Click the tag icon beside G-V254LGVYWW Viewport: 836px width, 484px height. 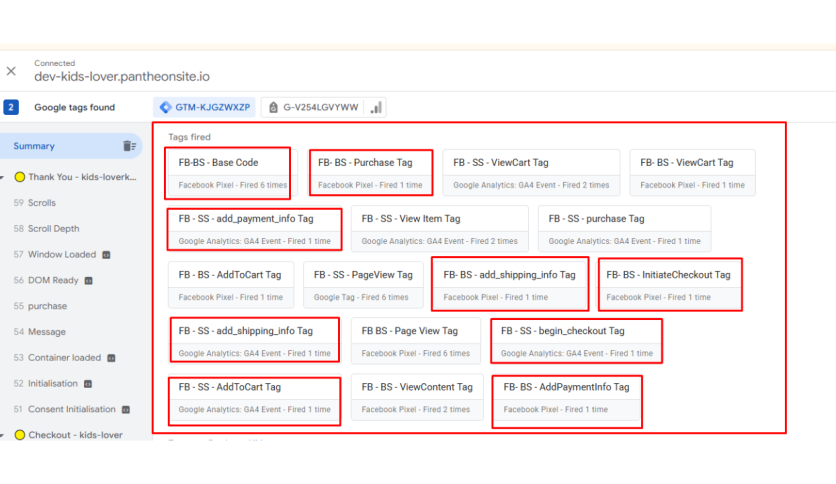[x=273, y=107]
